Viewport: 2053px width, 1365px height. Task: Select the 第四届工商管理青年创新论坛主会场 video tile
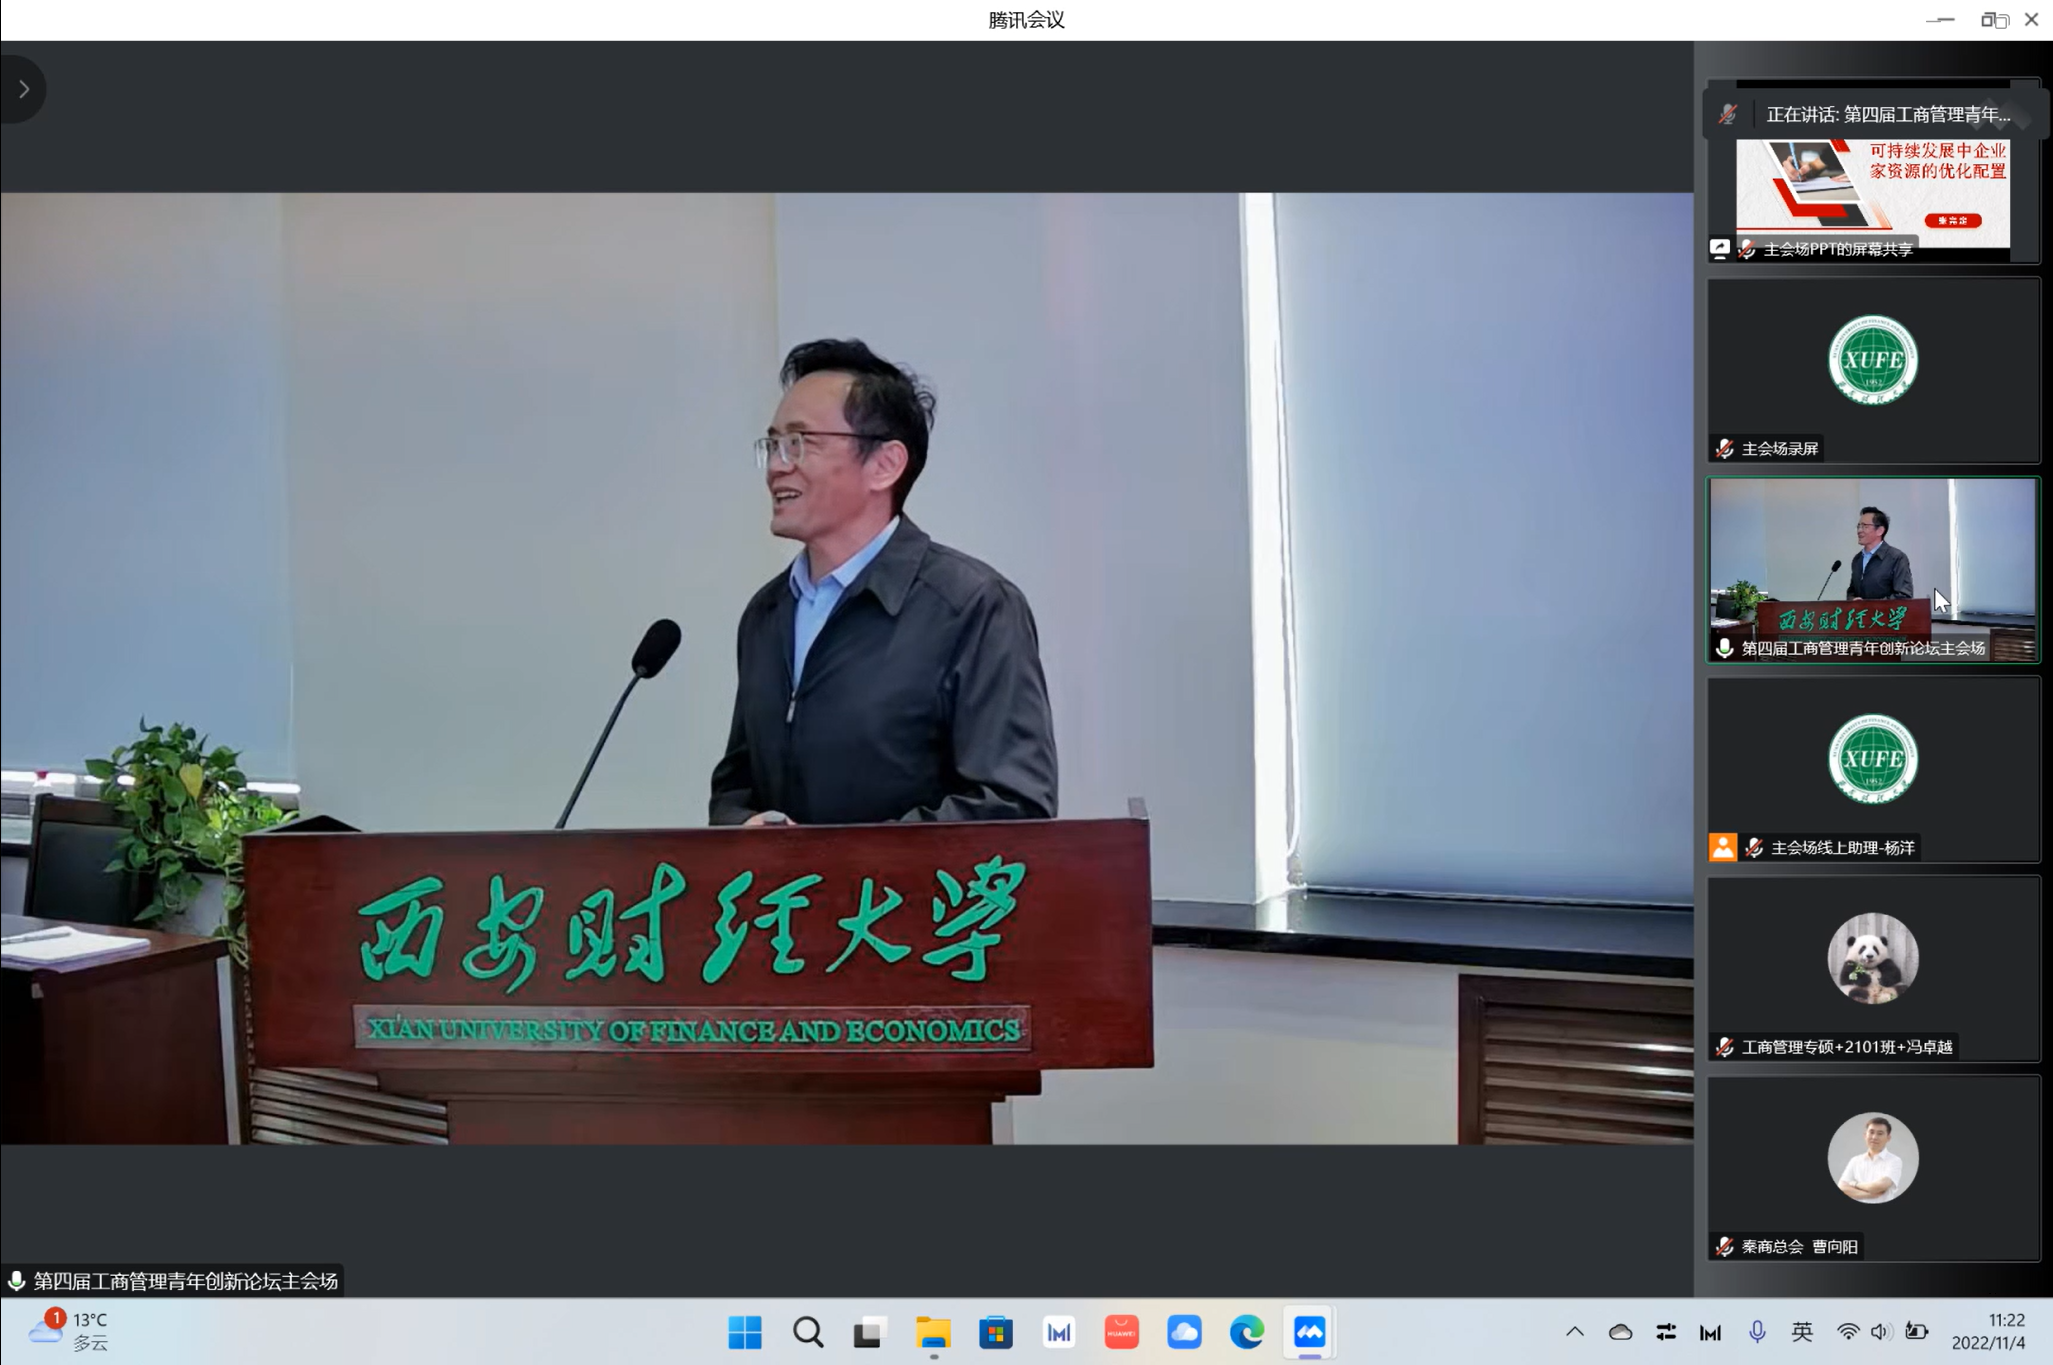pyautogui.click(x=1873, y=570)
